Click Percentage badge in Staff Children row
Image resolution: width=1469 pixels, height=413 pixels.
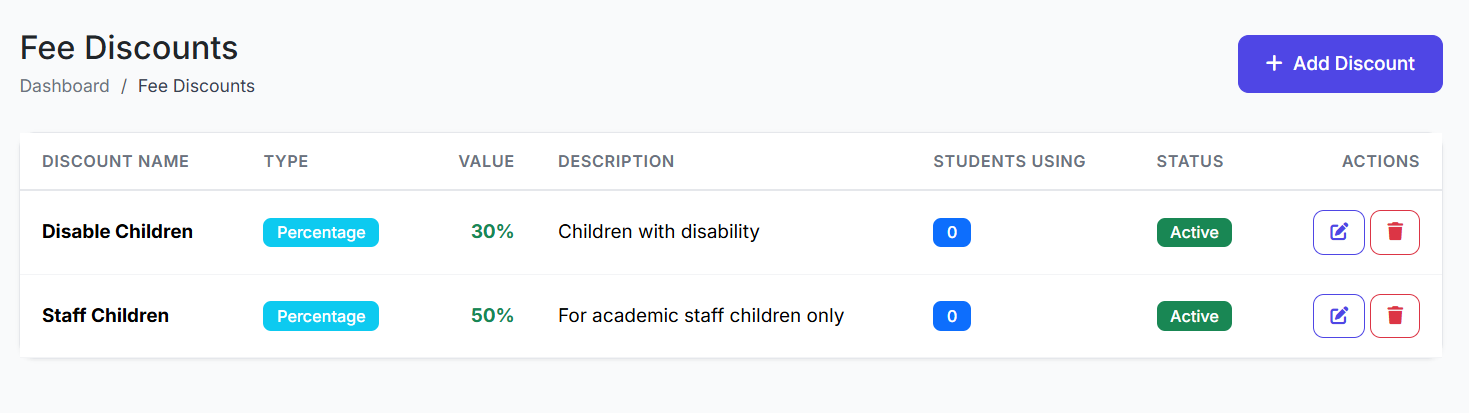(x=321, y=316)
